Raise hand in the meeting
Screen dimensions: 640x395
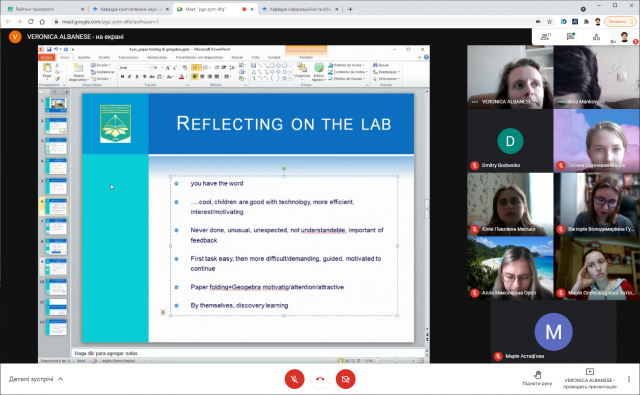pyautogui.click(x=538, y=378)
